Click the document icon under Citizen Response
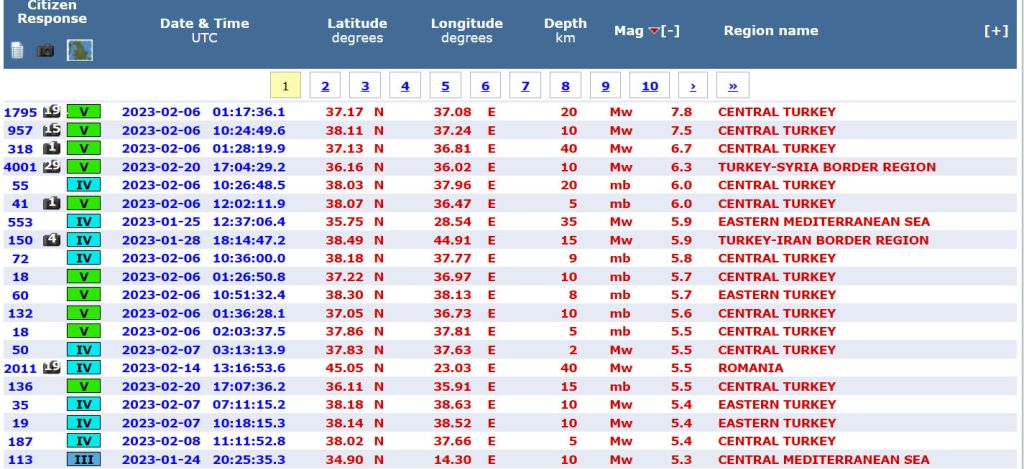The height and width of the screenshot is (469, 1024). coord(17,50)
